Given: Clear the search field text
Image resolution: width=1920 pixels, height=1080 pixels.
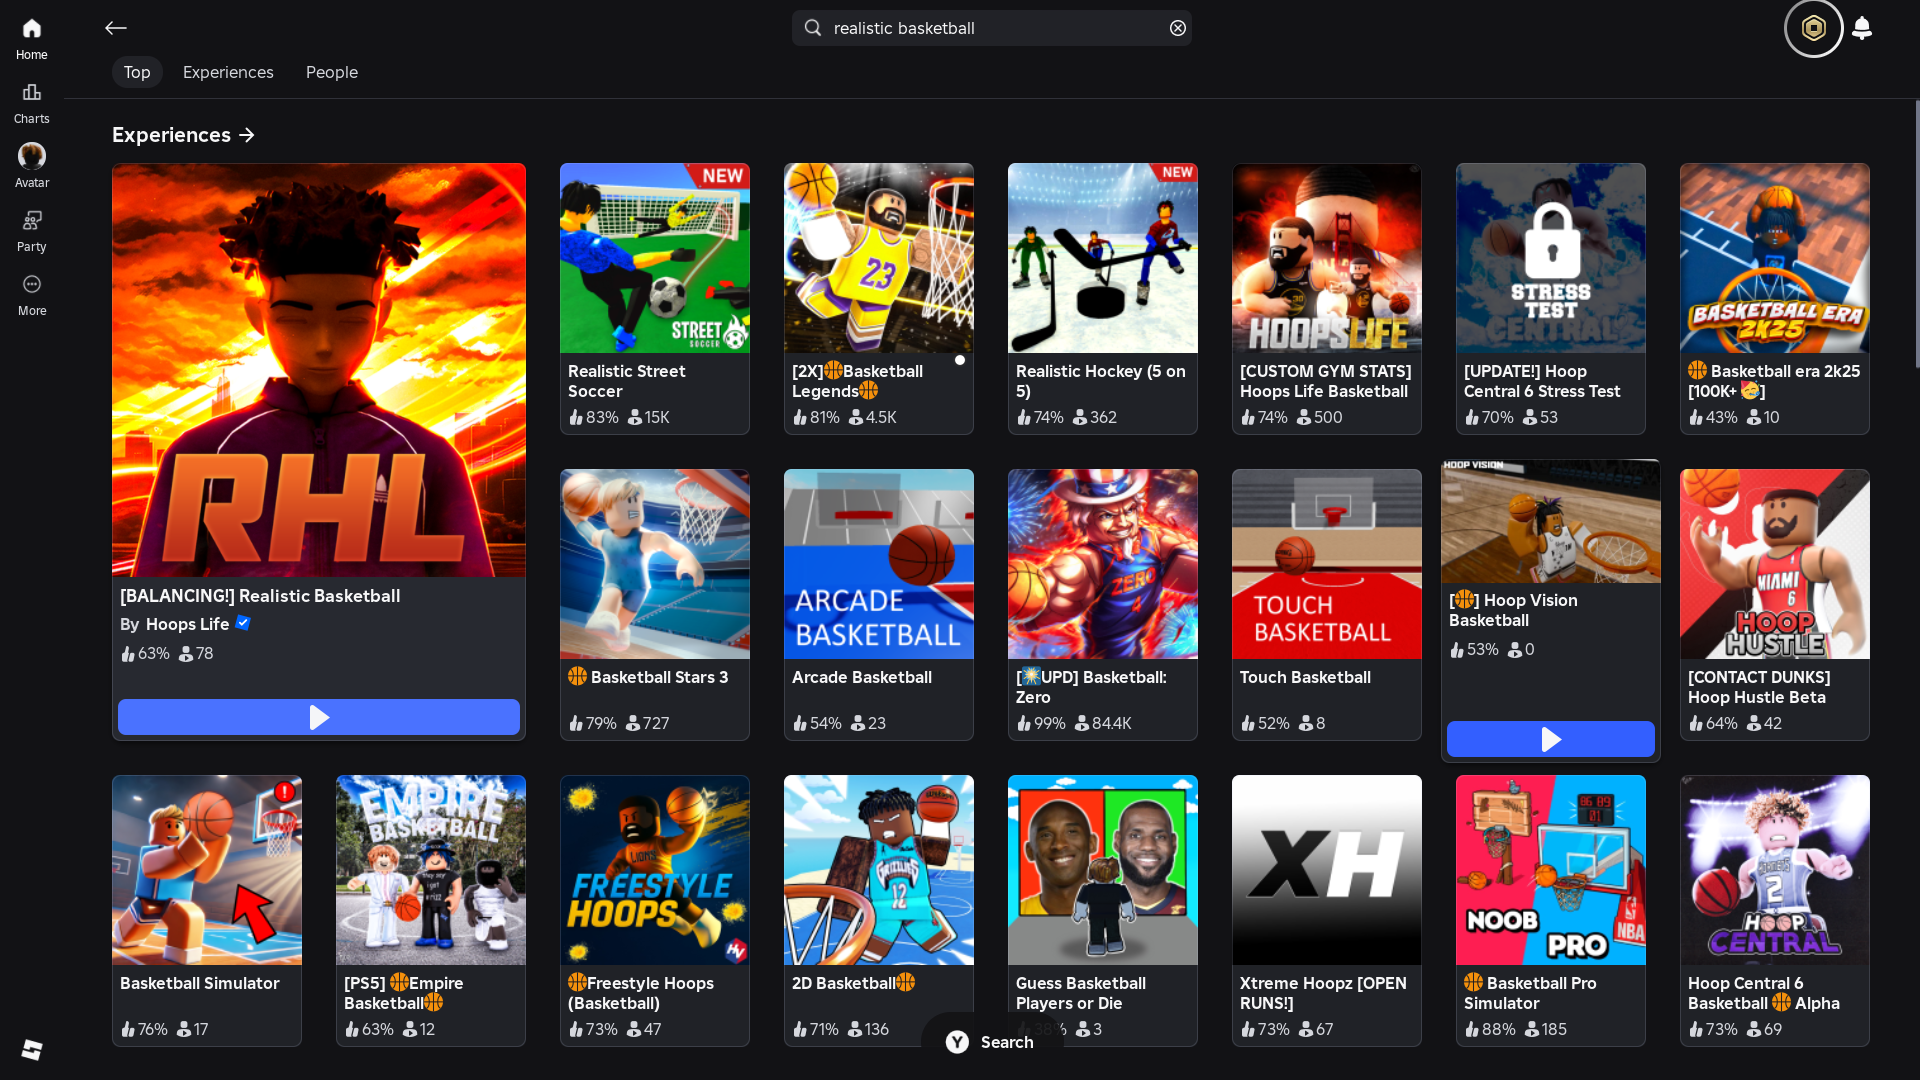Looking at the screenshot, I should pos(1178,28).
